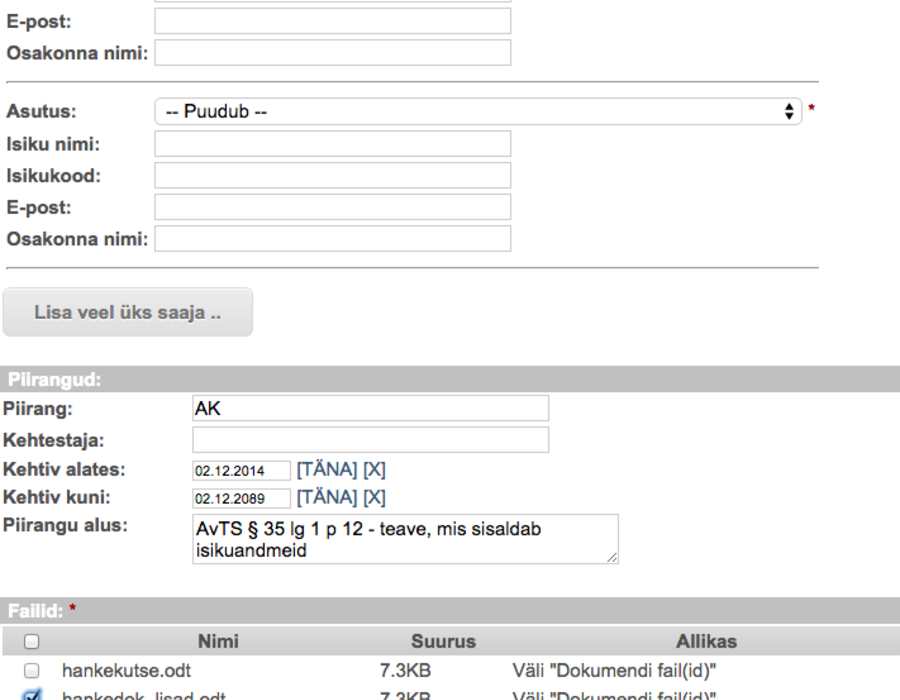Check the hankekutse.odt file checkbox
The width and height of the screenshot is (900, 700).
[x=32, y=670]
